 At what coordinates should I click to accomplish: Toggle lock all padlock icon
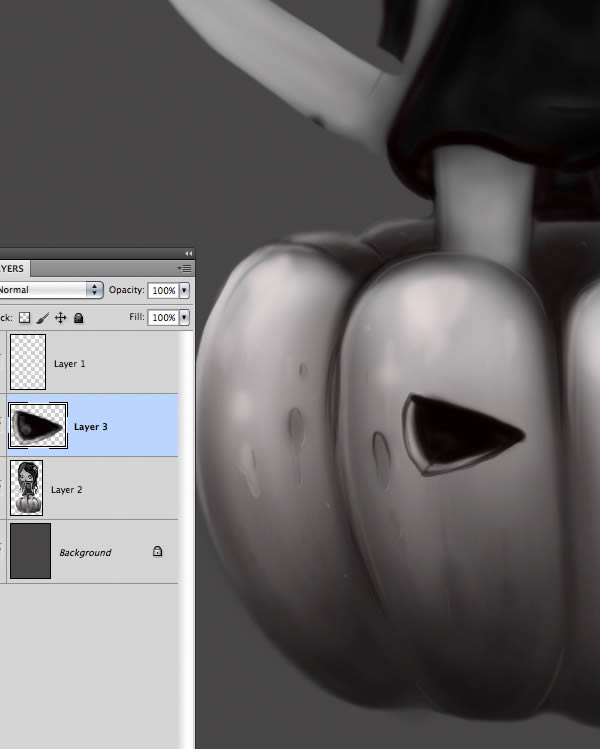[x=79, y=318]
